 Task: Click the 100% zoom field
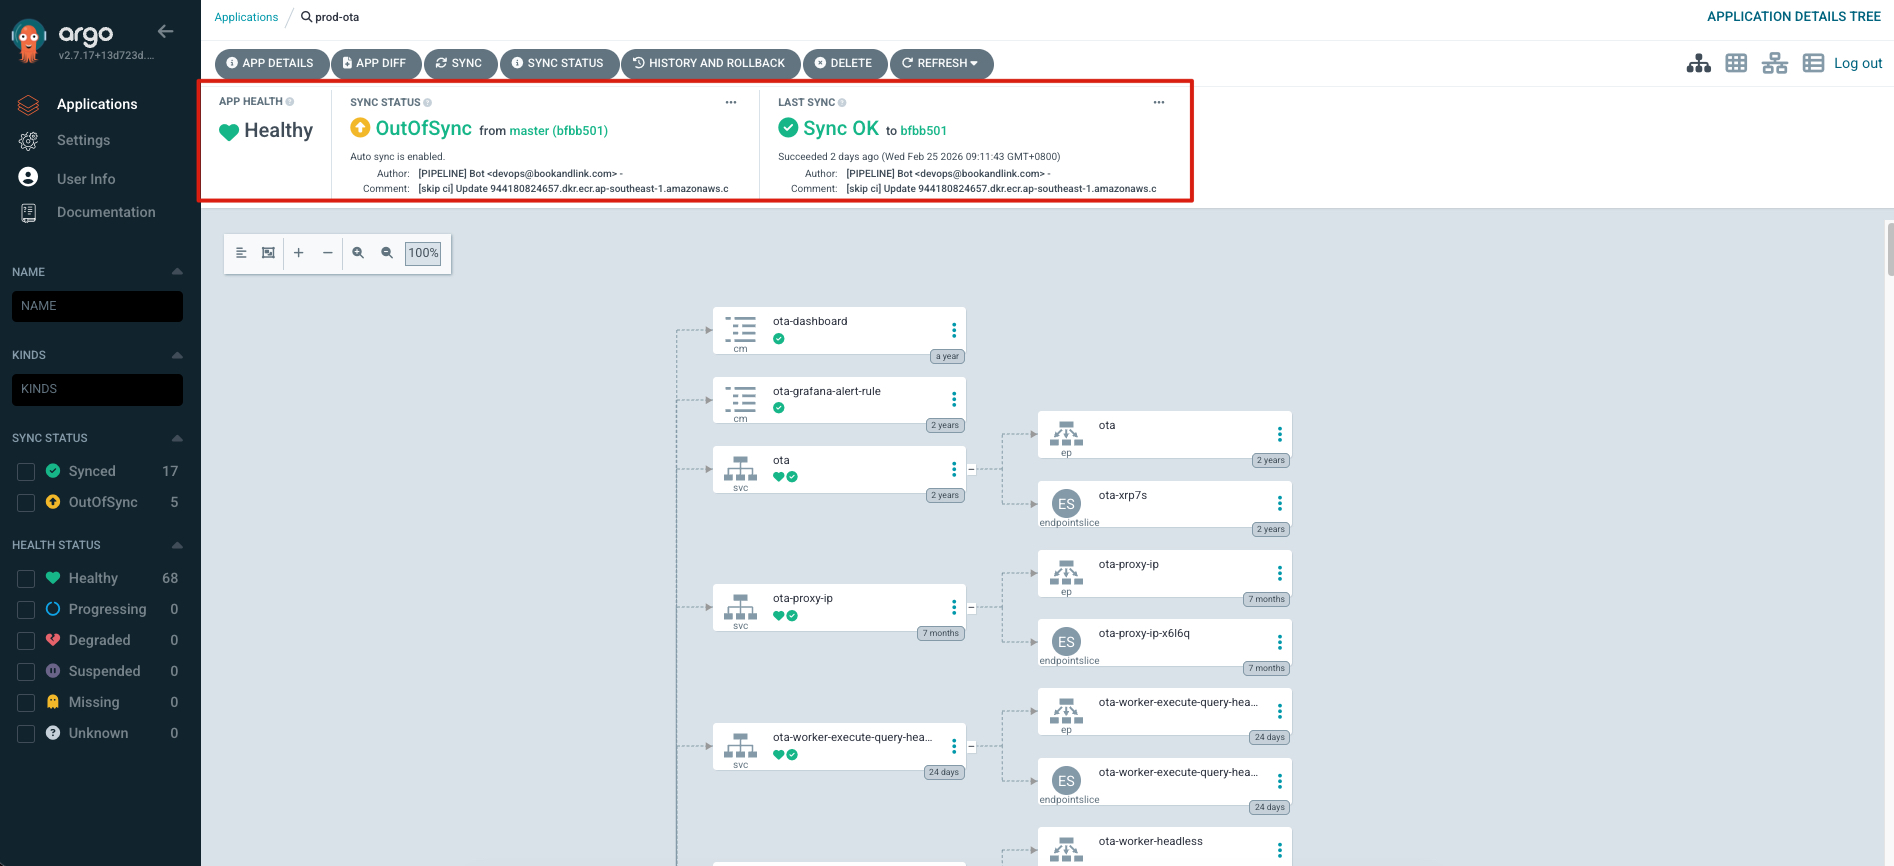tap(423, 253)
